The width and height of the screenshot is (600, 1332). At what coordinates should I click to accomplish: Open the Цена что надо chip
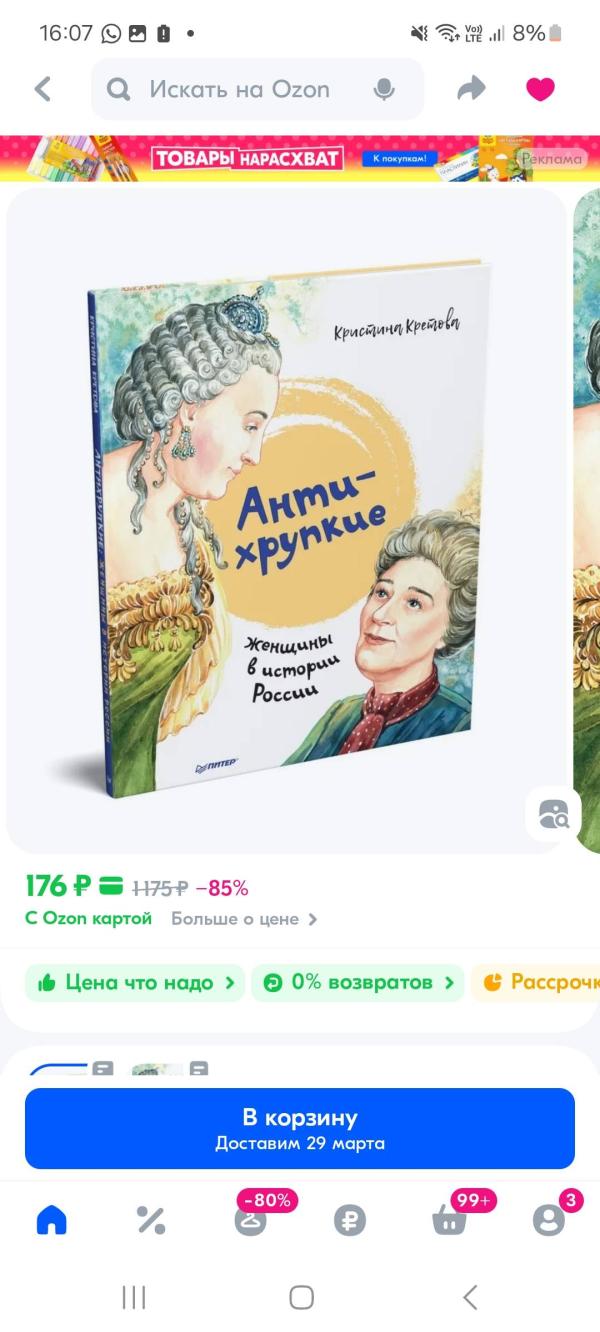(135, 982)
